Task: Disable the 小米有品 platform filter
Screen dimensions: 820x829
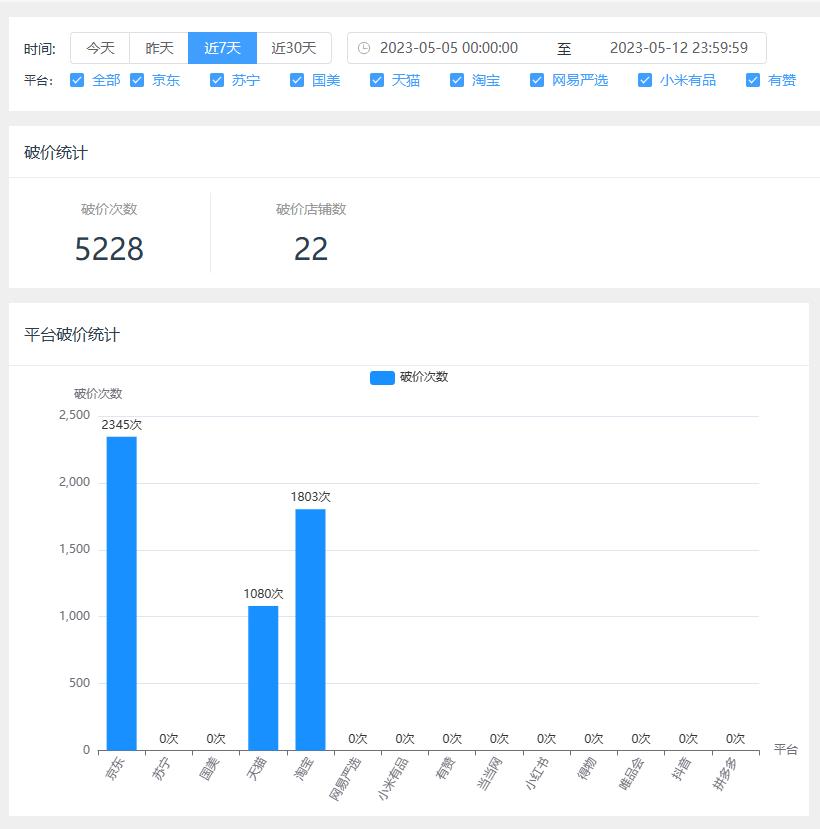Action: pyautogui.click(x=644, y=80)
